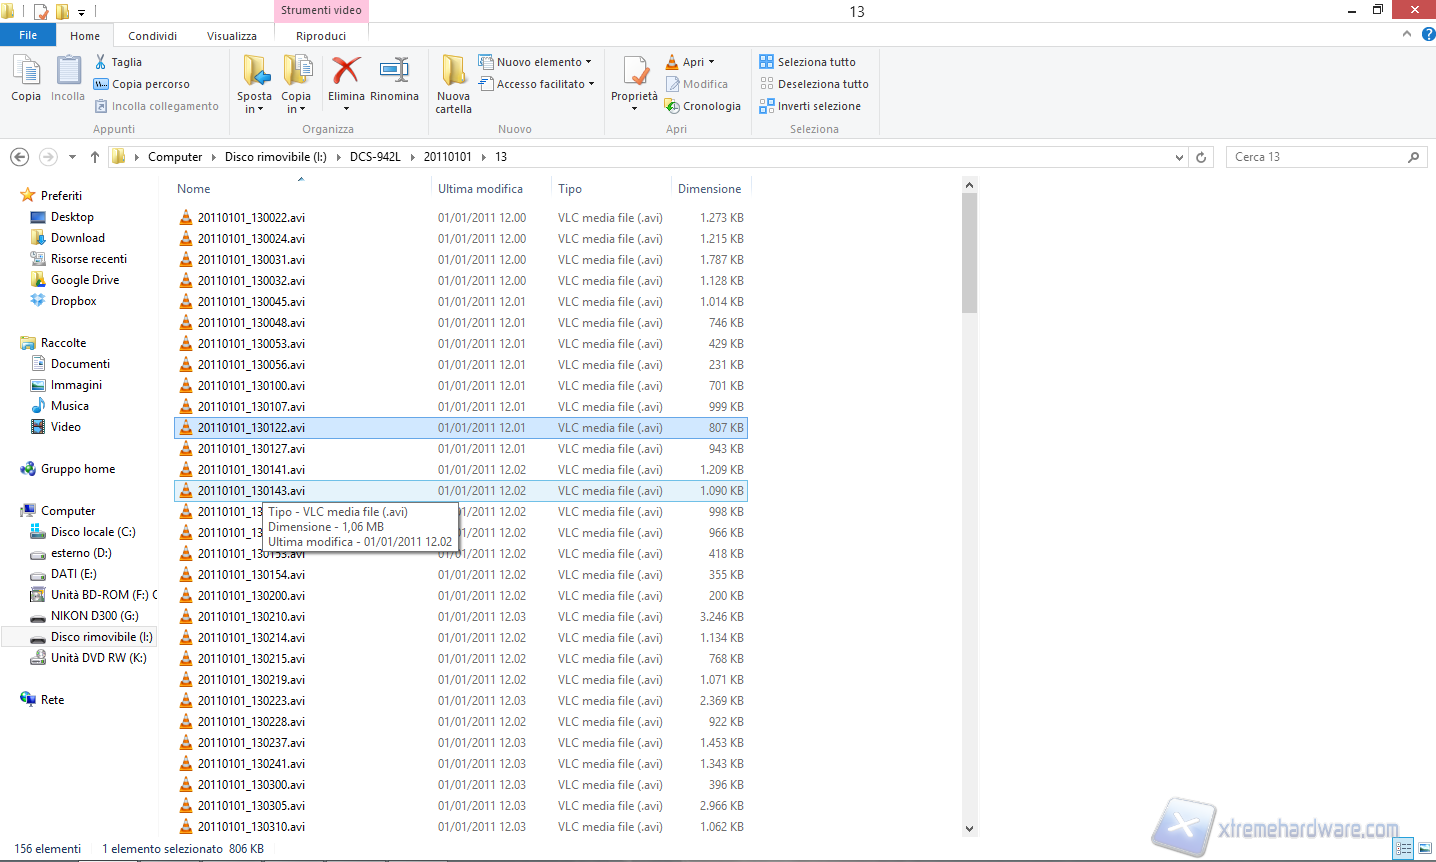Open the address bar history dropdown arrow

click(x=1180, y=157)
